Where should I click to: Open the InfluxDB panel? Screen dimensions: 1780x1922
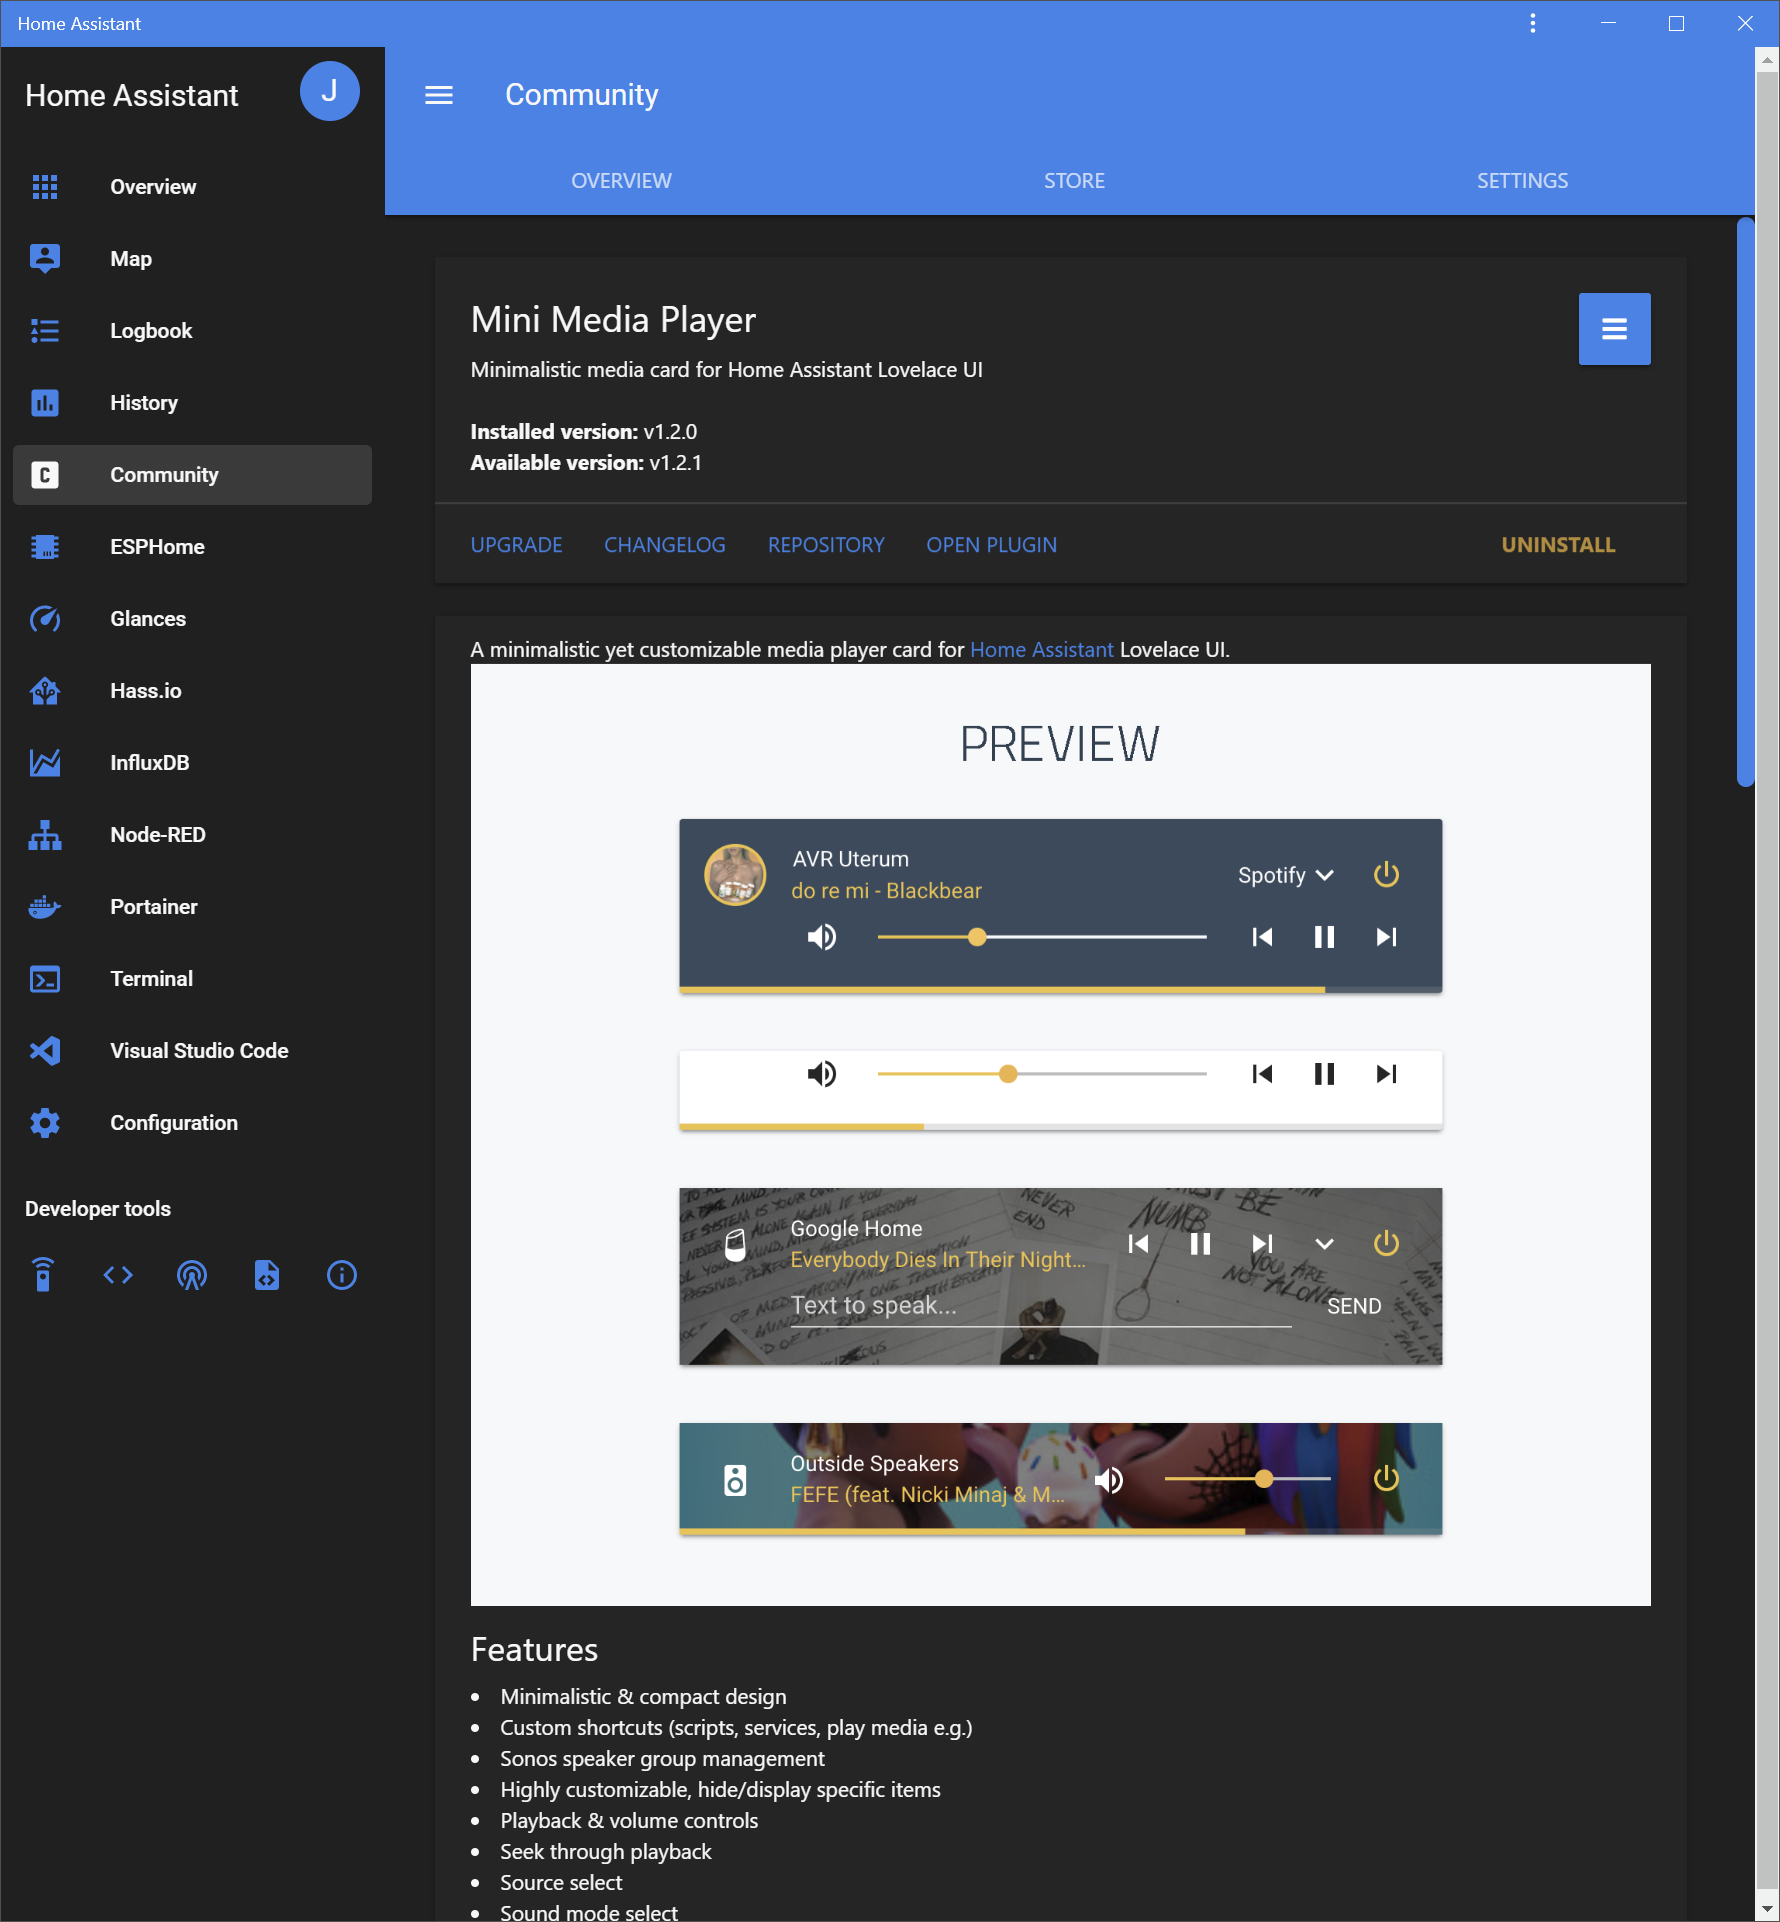click(x=192, y=763)
